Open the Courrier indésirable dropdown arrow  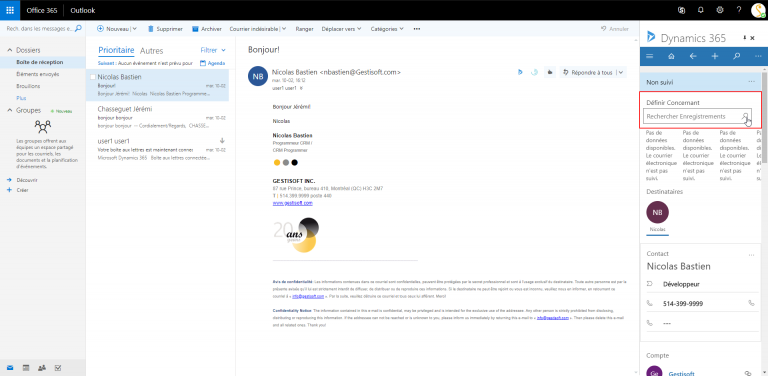pos(284,29)
